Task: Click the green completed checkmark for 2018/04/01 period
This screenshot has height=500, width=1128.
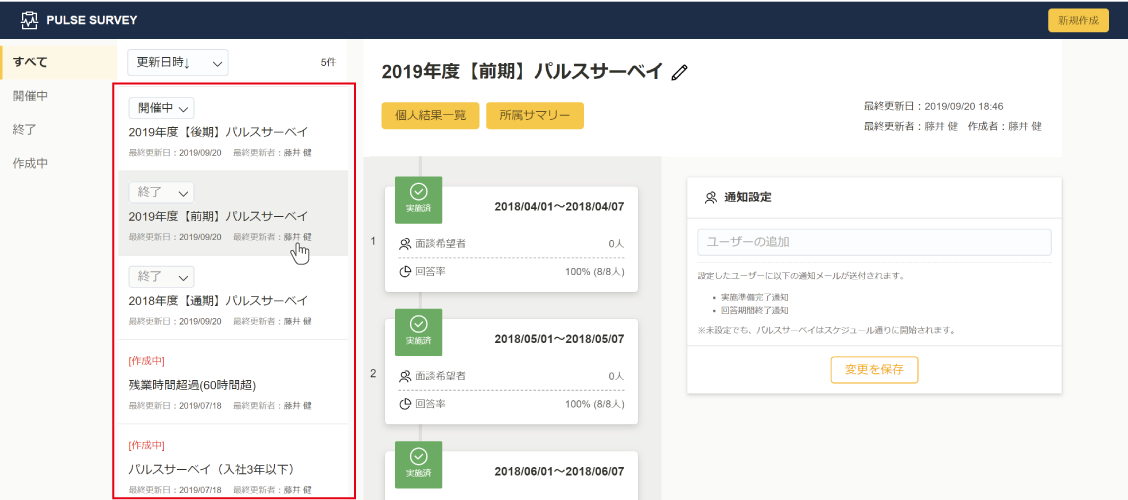Action: 418,192
